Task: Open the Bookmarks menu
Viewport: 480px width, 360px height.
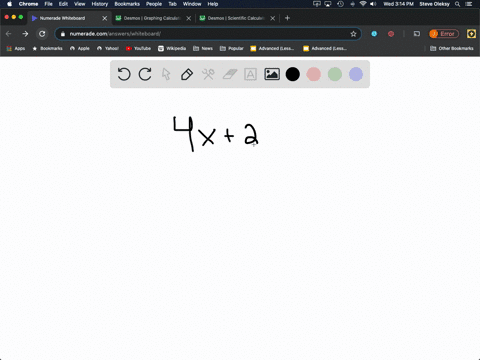Action: (127, 4)
